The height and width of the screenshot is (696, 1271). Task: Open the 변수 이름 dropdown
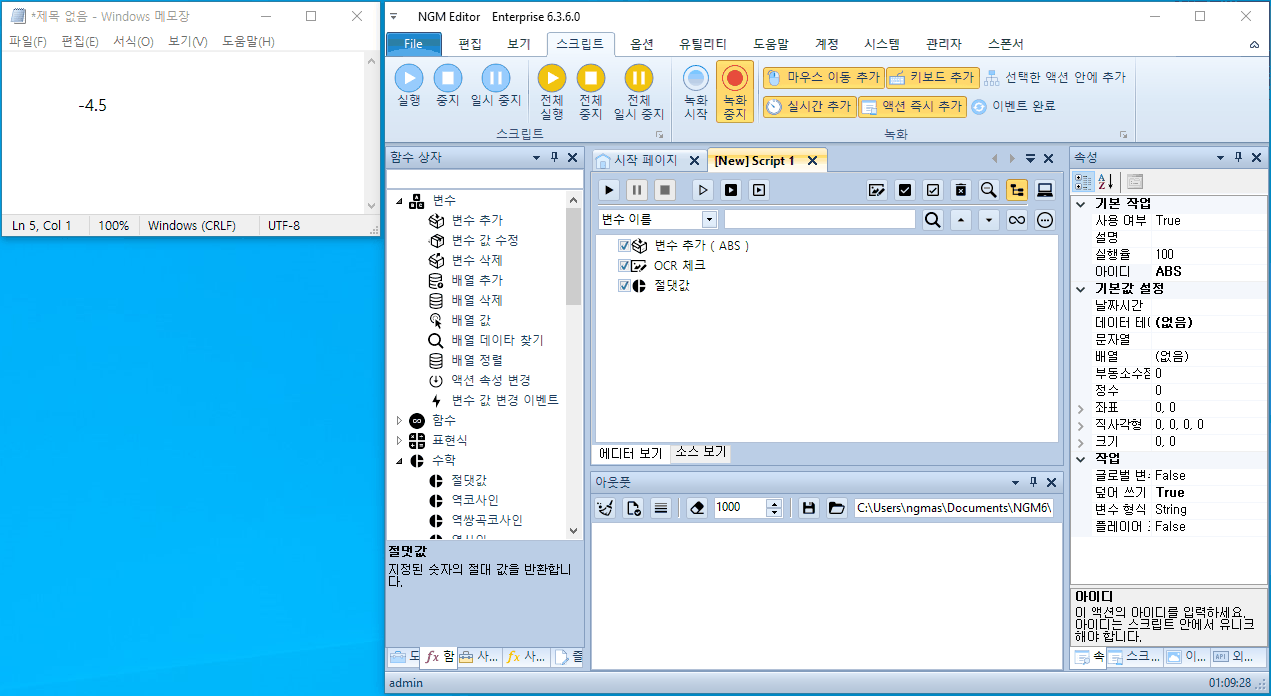coord(709,220)
